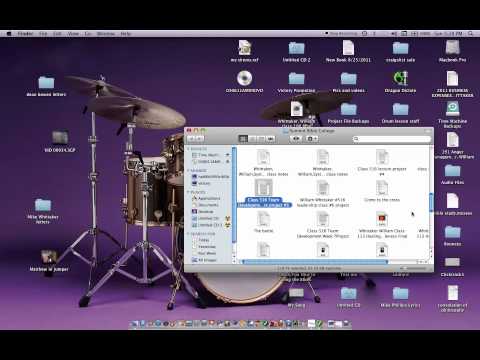Go back in the Finder window

[x=192, y=138]
